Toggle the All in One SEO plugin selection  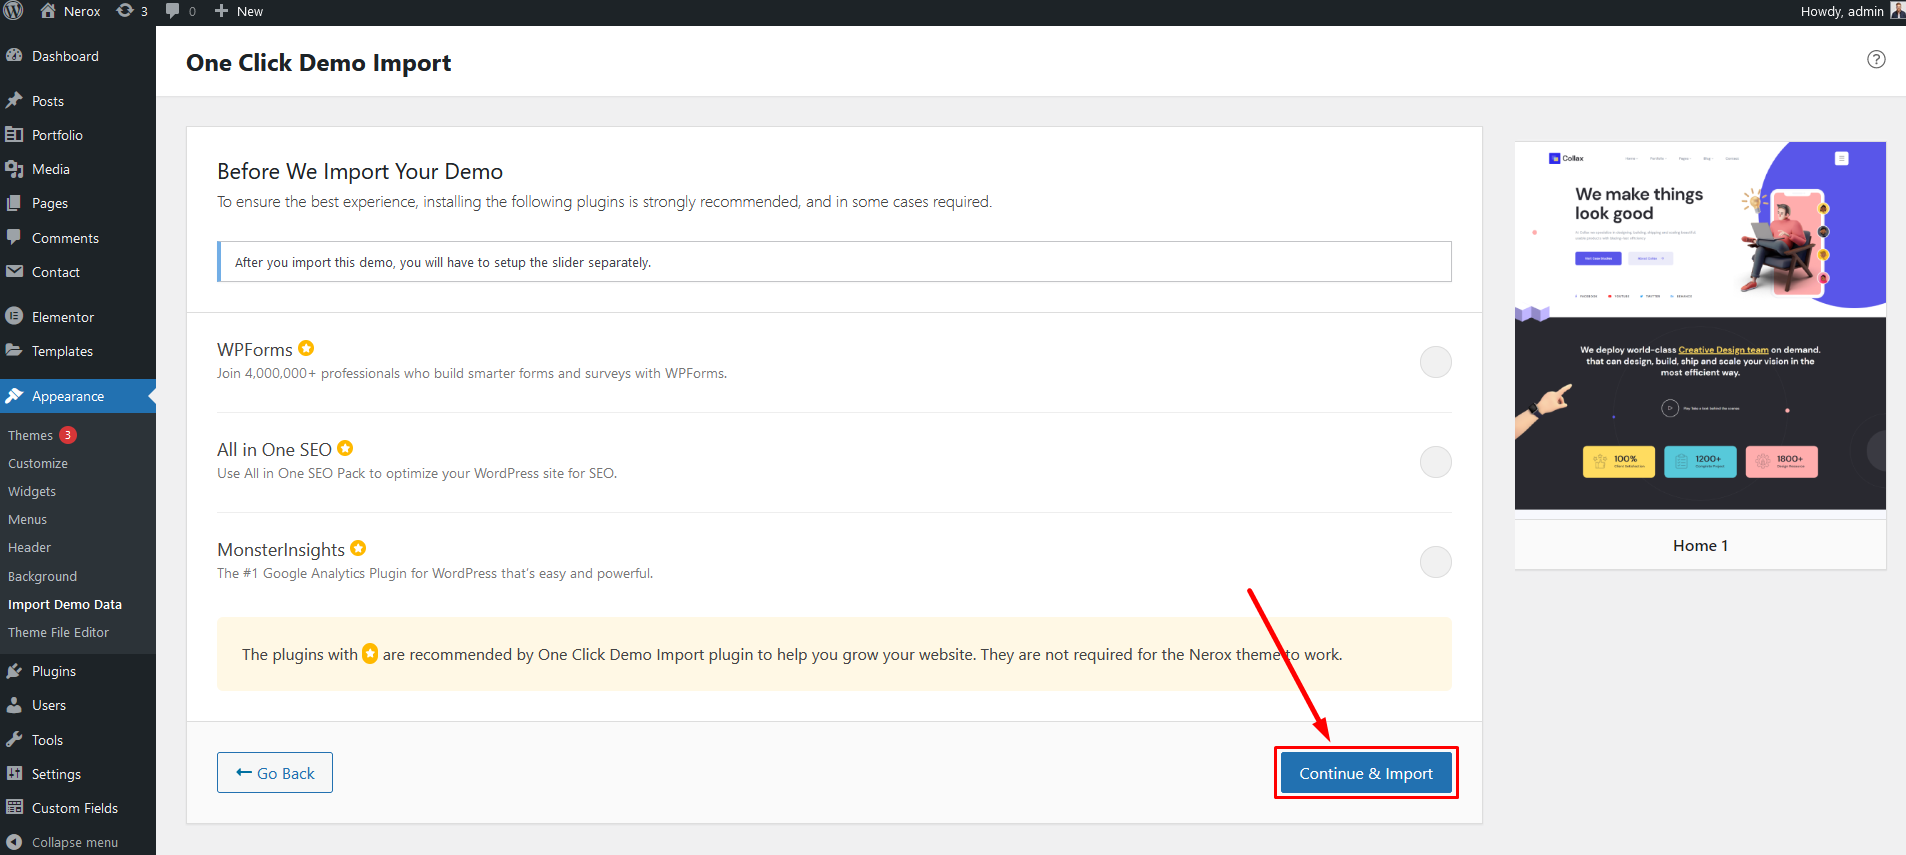(x=1436, y=462)
